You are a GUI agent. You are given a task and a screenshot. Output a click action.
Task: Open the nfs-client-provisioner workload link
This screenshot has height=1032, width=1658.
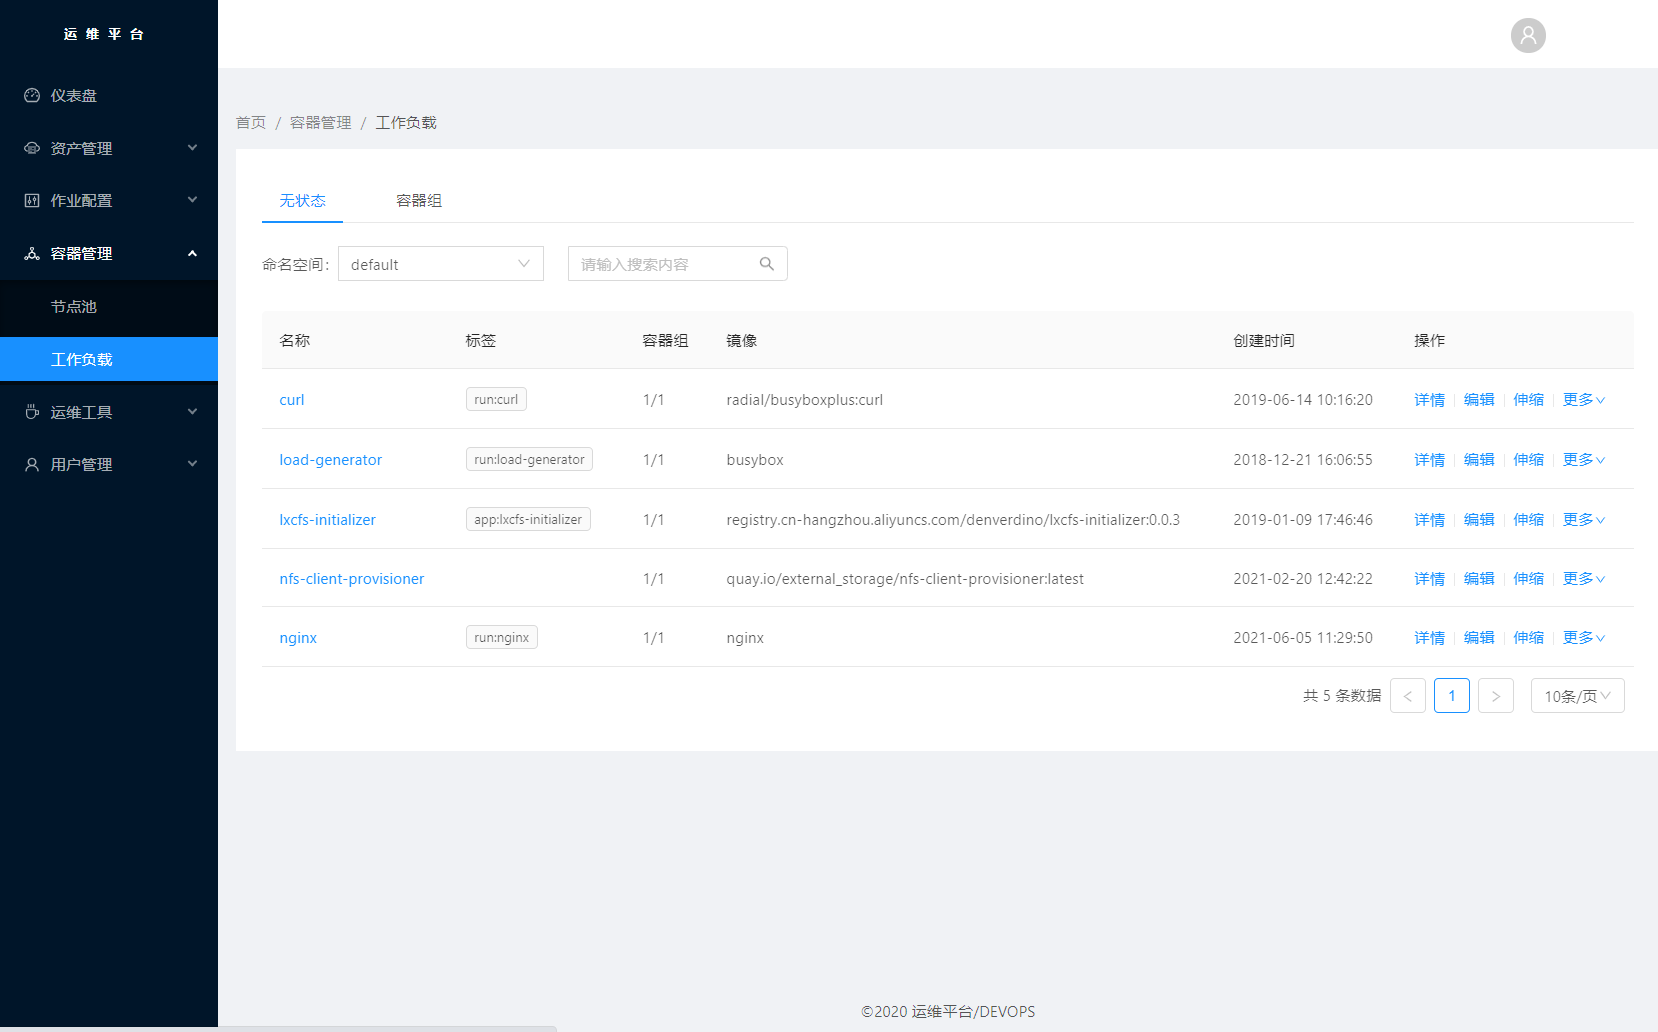[x=352, y=579]
